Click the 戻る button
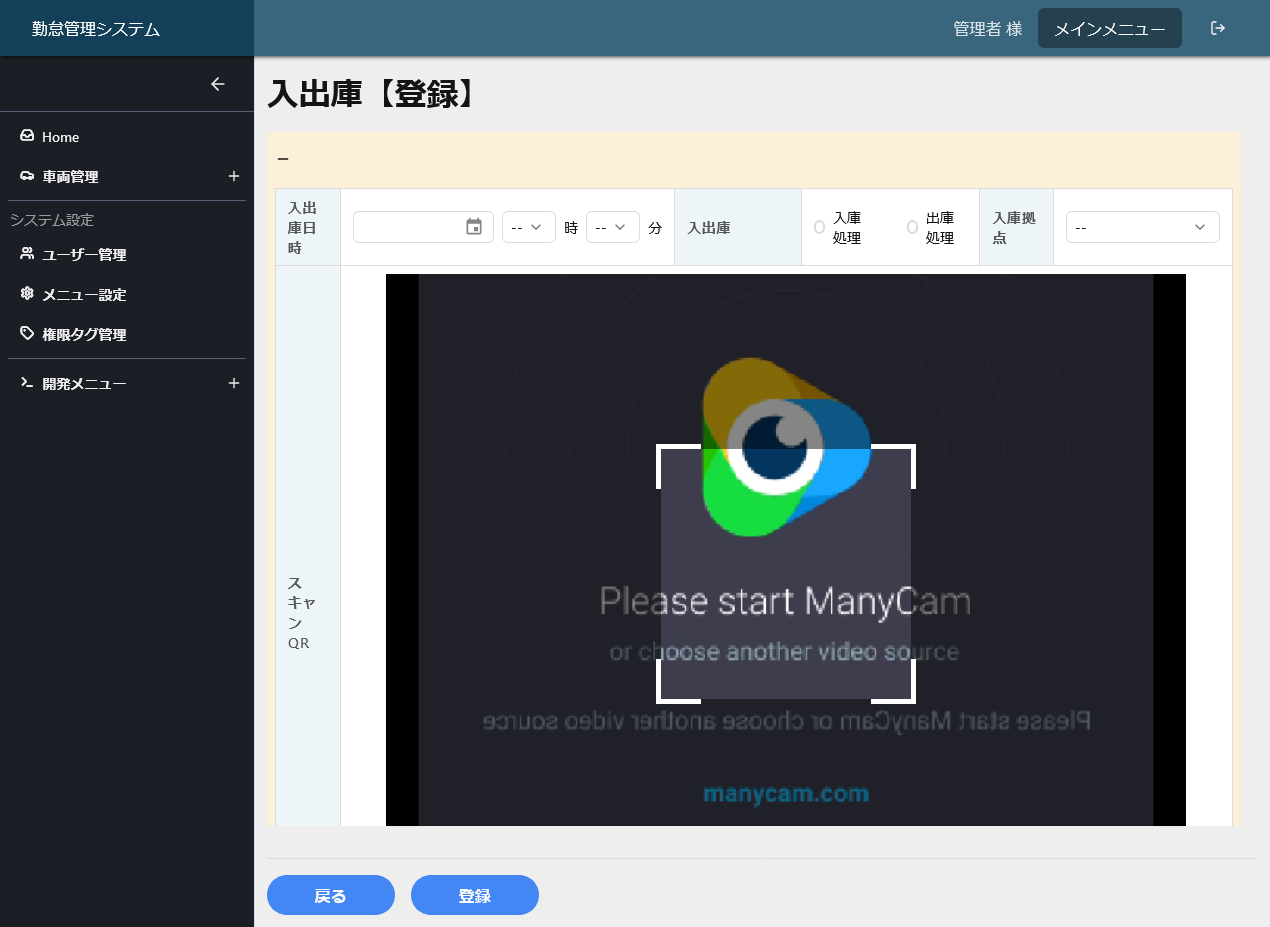This screenshot has height=927, width=1270. pos(331,895)
